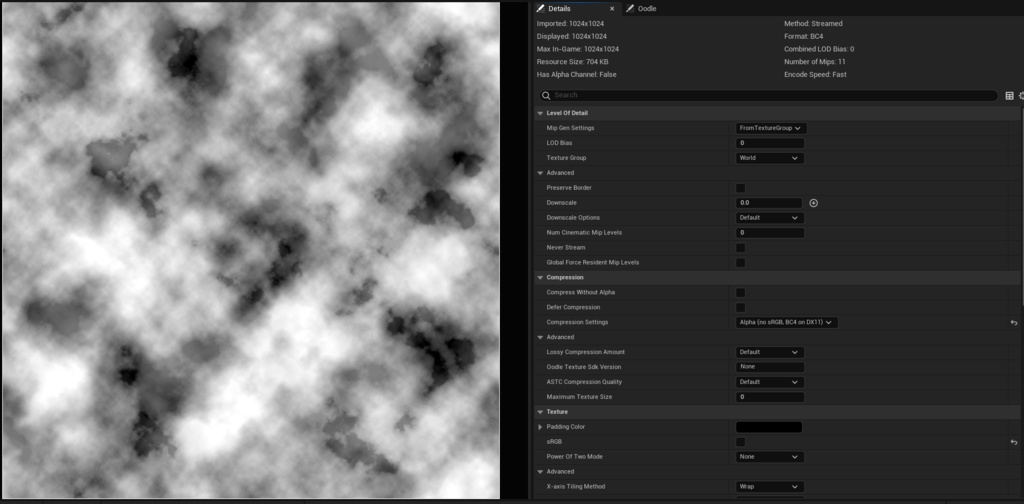The image size is (1024, 504).
Task: Open the Compression Settings dropdown
Action: pos(786,323)
